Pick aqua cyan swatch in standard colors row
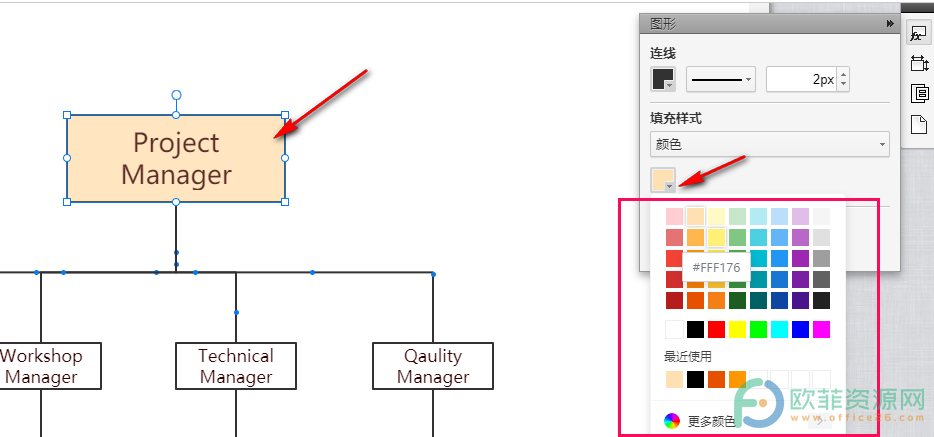The image size is (934, 437). pyautogui.click(x=779, y=329)
